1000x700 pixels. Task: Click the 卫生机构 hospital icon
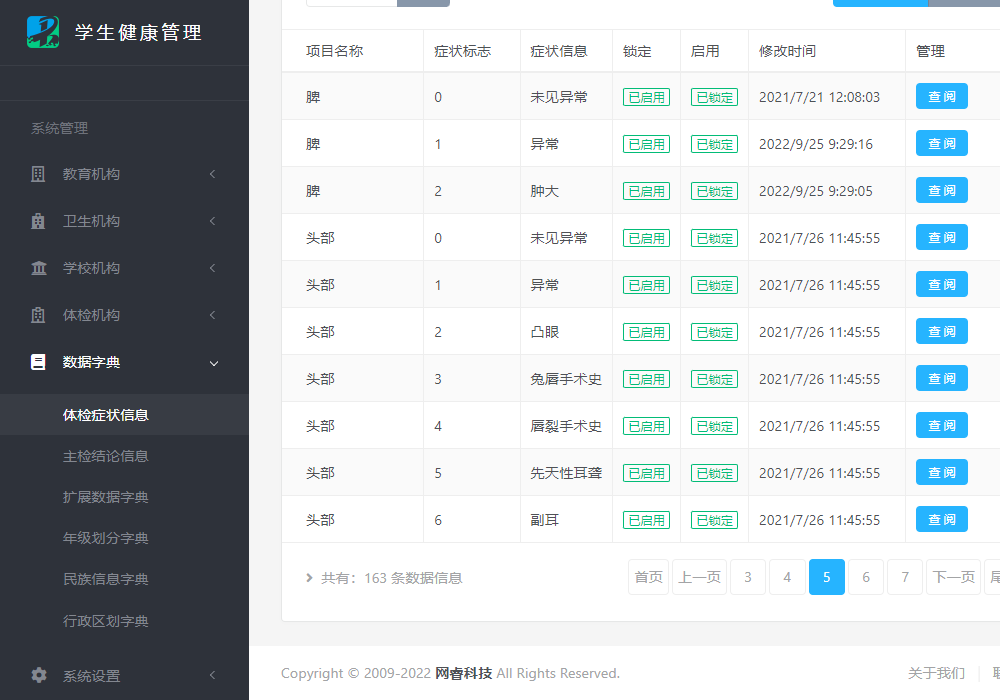click(38, 221)
